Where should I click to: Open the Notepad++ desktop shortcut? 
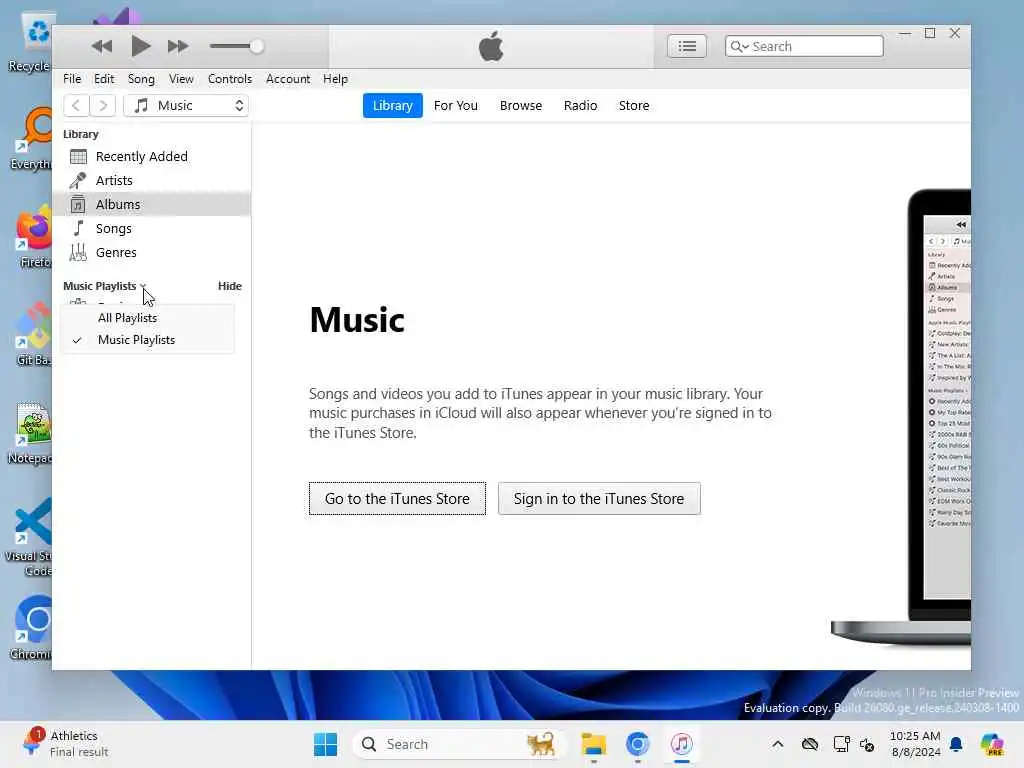coord(30,433)
